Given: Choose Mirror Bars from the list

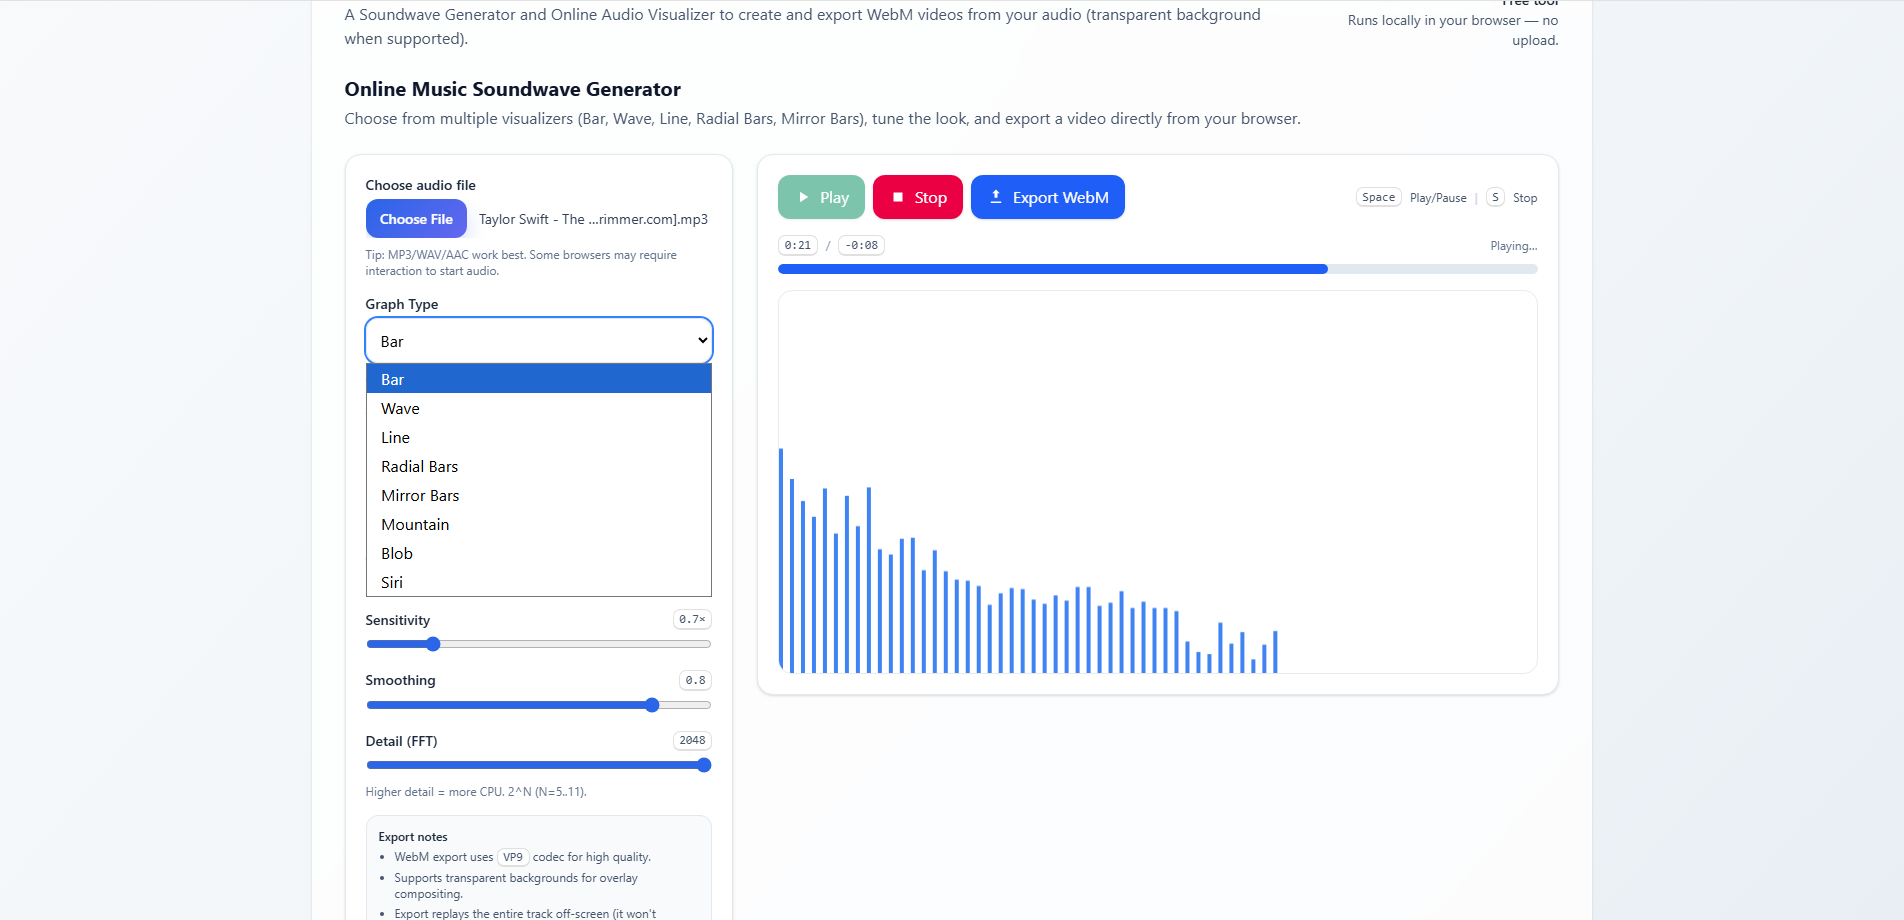Looking at the screenshot, I should pyautogui.click(x=539, y=495).
